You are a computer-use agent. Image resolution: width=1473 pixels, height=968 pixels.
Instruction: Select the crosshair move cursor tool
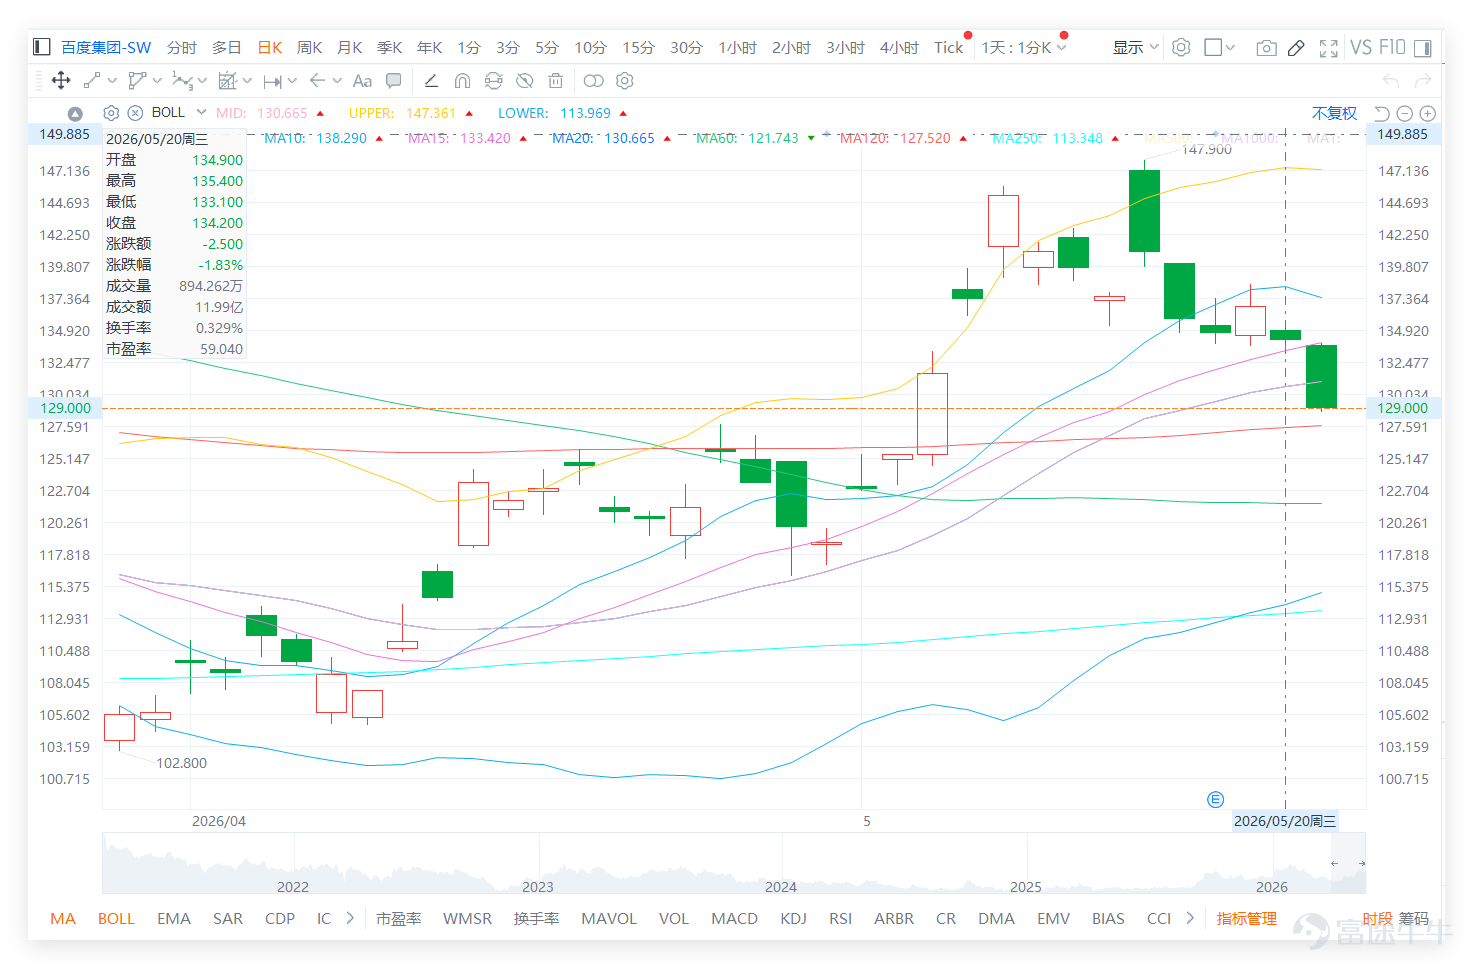60,81
